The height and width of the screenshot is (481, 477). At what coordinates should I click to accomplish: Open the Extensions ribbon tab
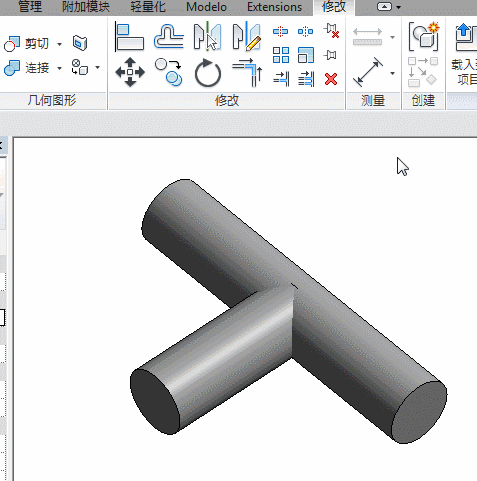coord(275,6)
